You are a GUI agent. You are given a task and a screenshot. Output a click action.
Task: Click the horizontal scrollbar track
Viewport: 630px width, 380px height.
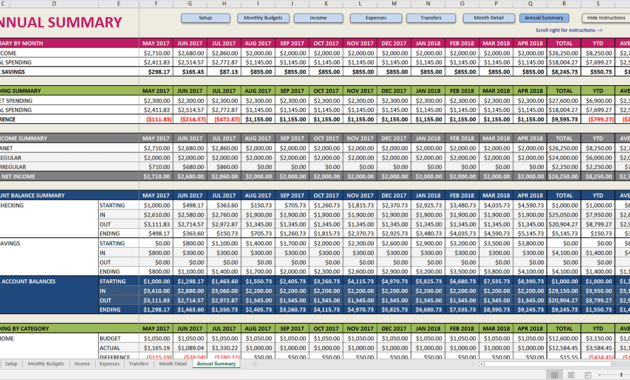coord(548,364)
